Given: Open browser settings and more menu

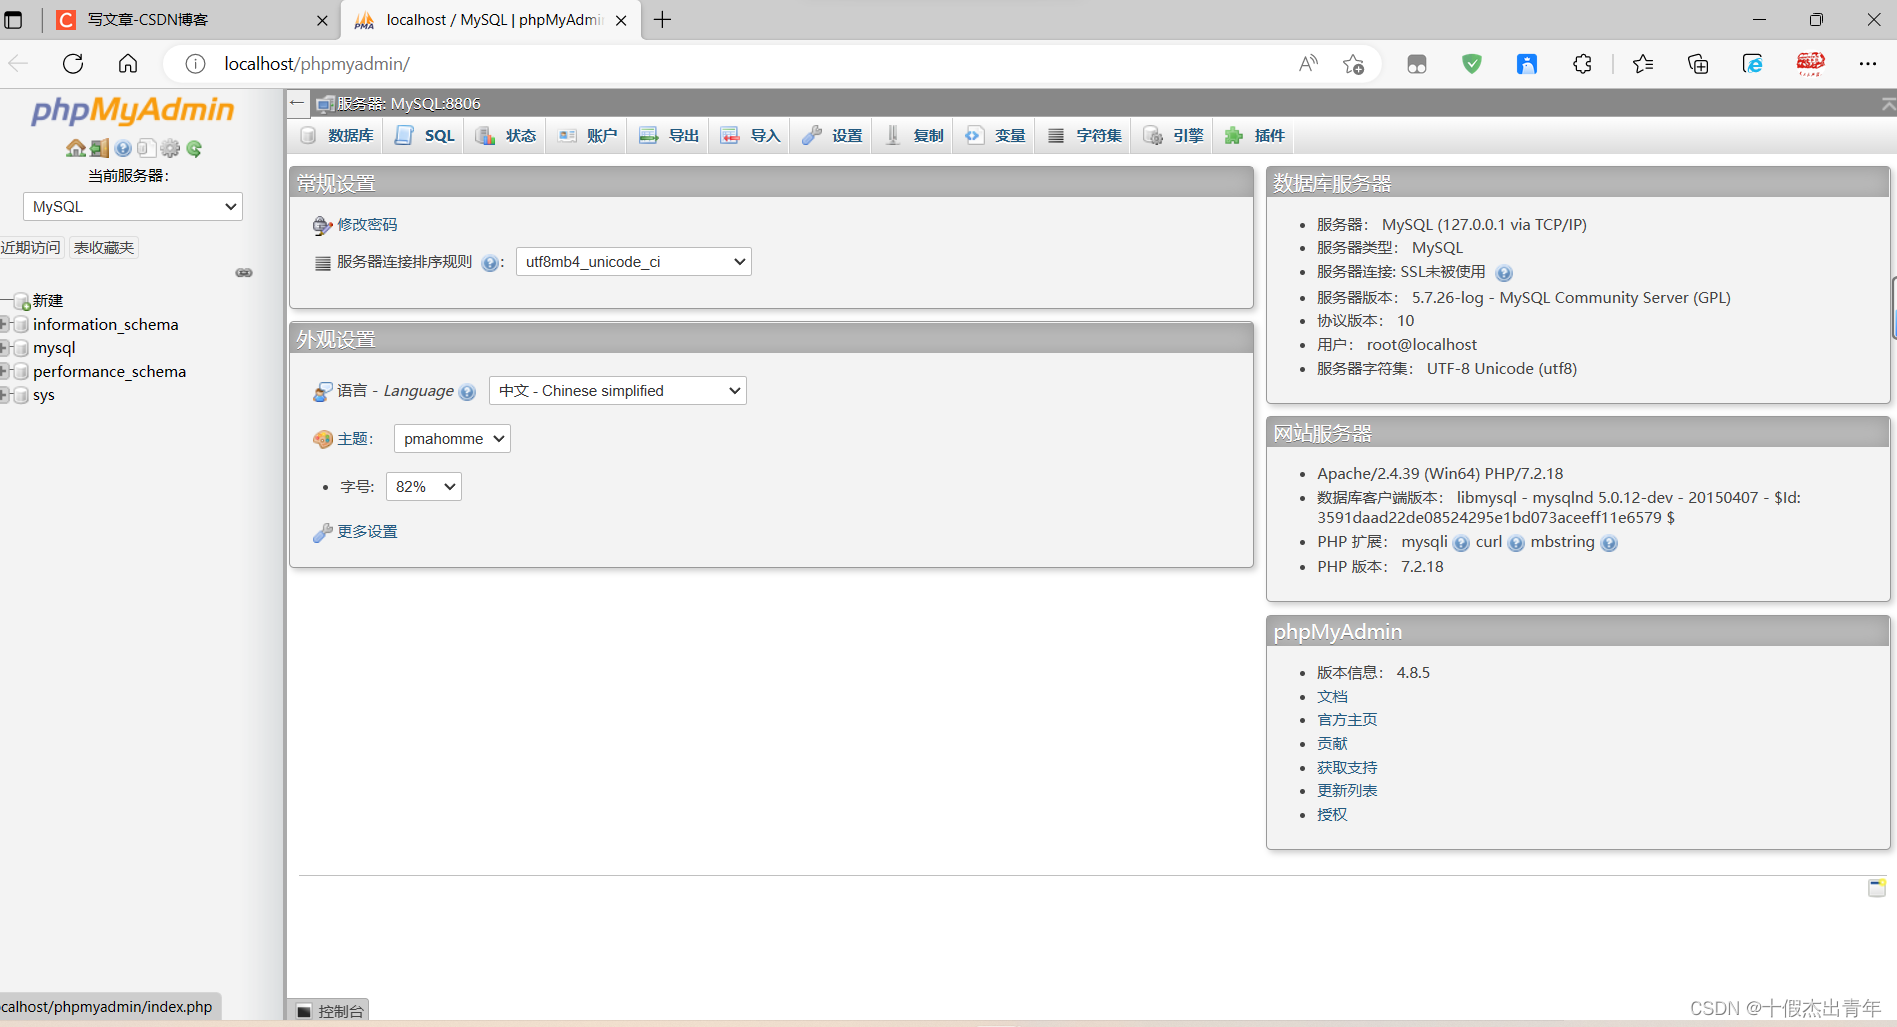Looking at the screenshot, I should click(1867, 64).
